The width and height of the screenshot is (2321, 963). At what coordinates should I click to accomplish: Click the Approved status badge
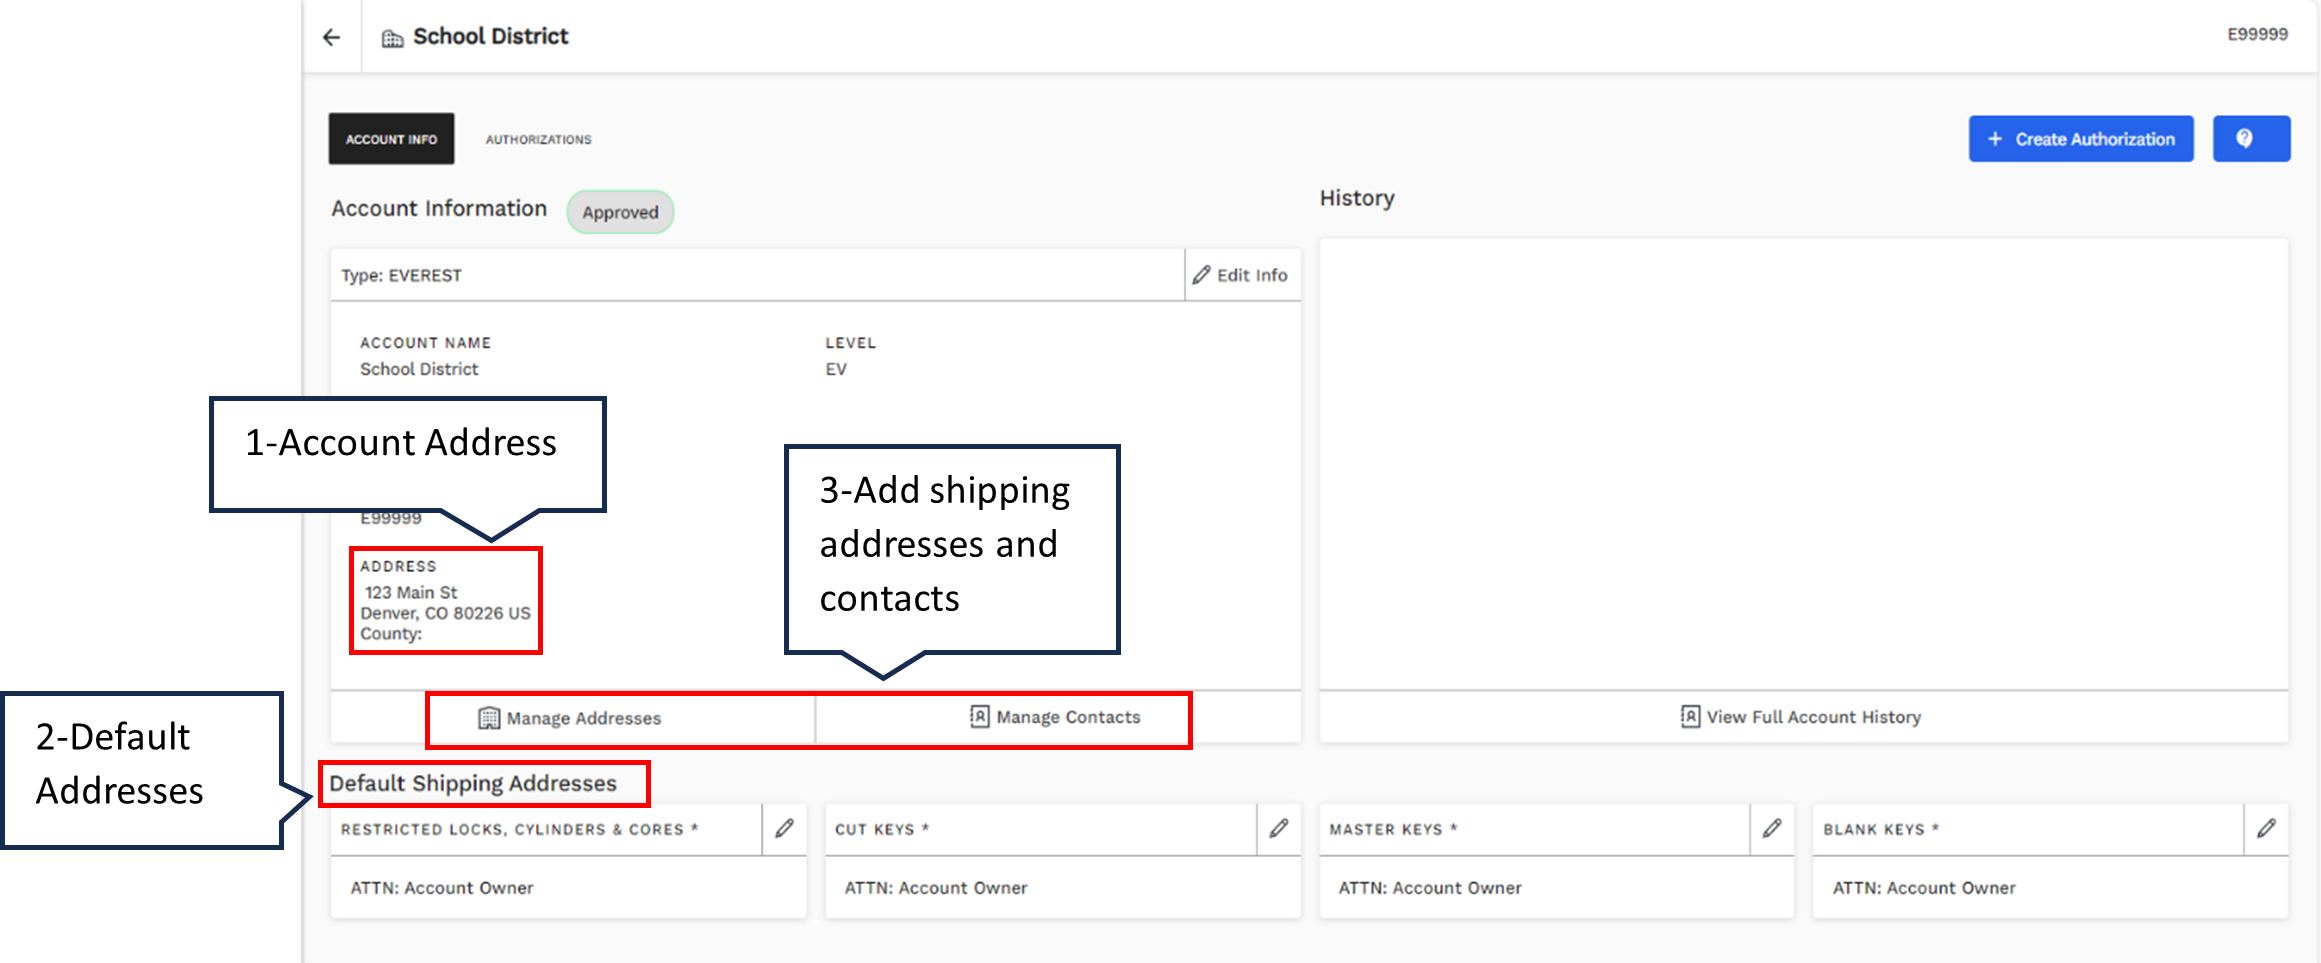[x=620, y=211]
